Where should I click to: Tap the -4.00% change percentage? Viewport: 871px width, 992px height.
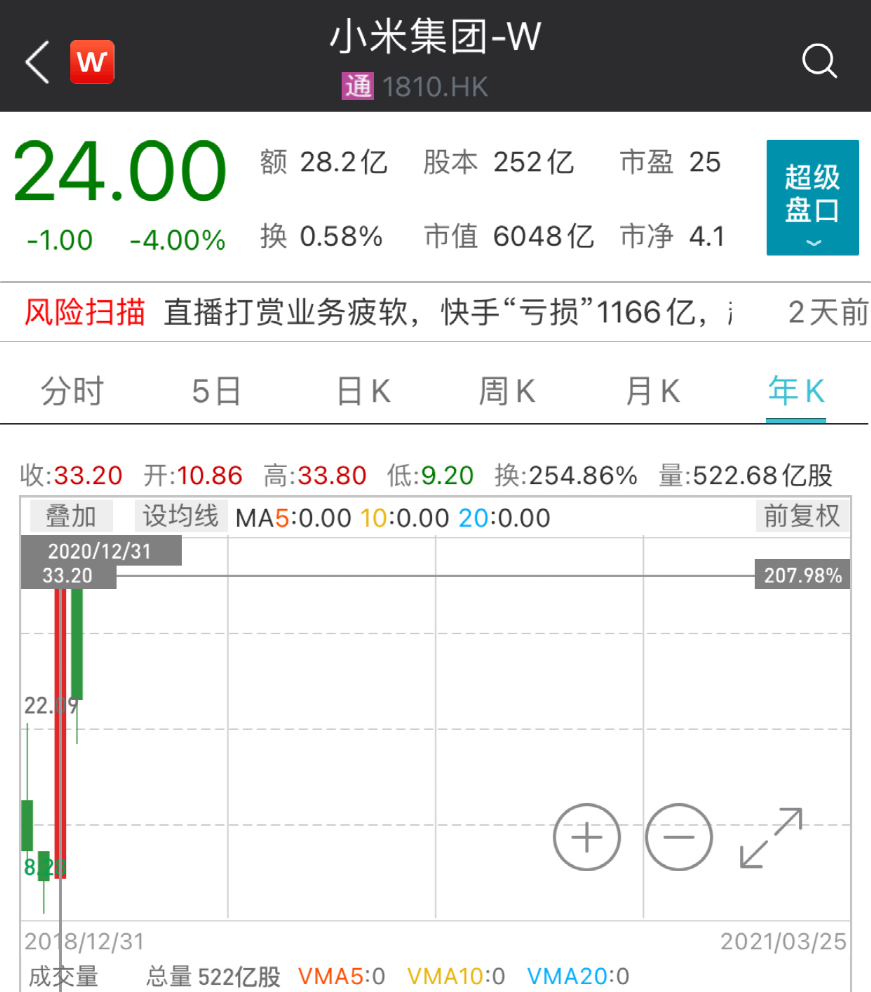177,240
